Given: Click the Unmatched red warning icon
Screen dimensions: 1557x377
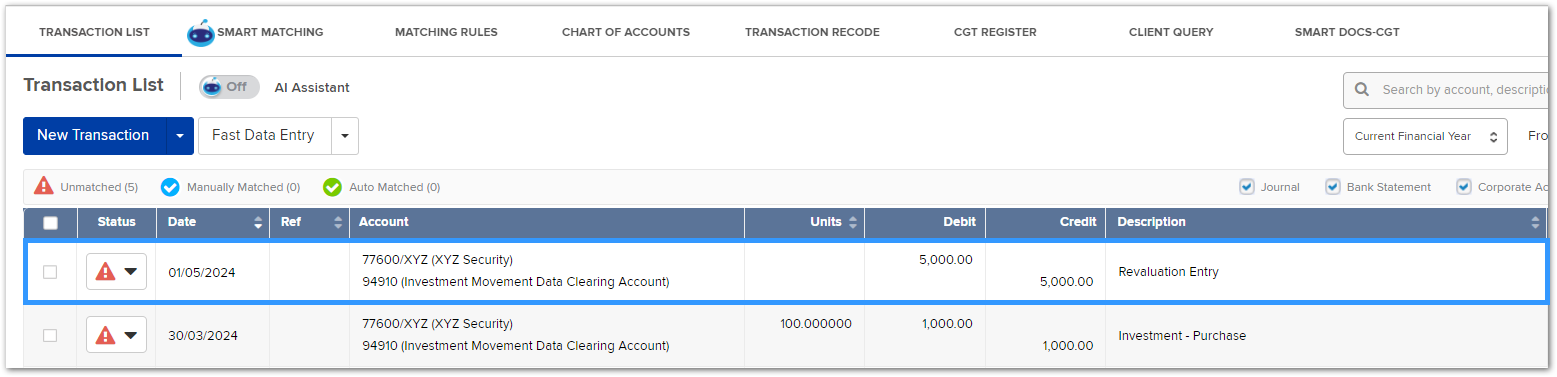Looking at the screenshot, I should point(44,186).
